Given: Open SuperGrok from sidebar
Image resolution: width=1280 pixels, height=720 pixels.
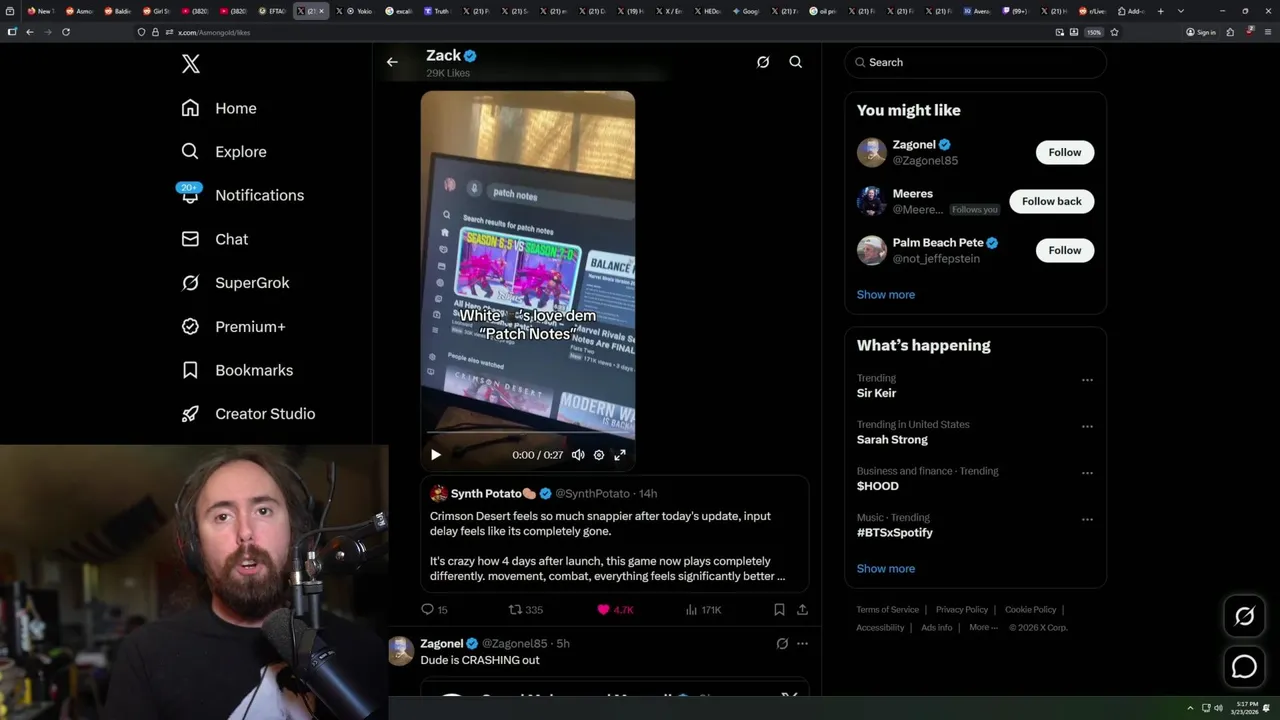Looking at the screenshot, I should tap(235, 283).
